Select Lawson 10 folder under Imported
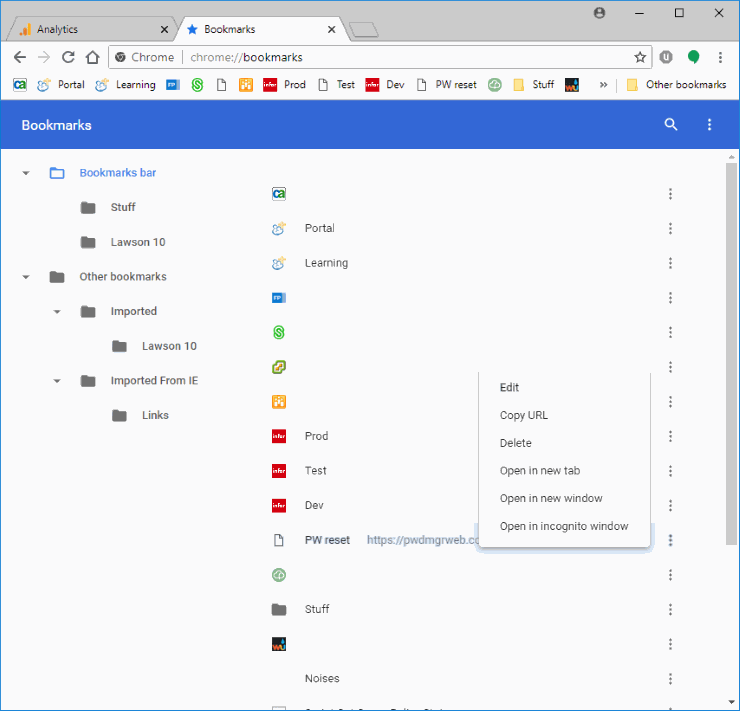This screenshot has height=711, width=740. tap(154, 346)
